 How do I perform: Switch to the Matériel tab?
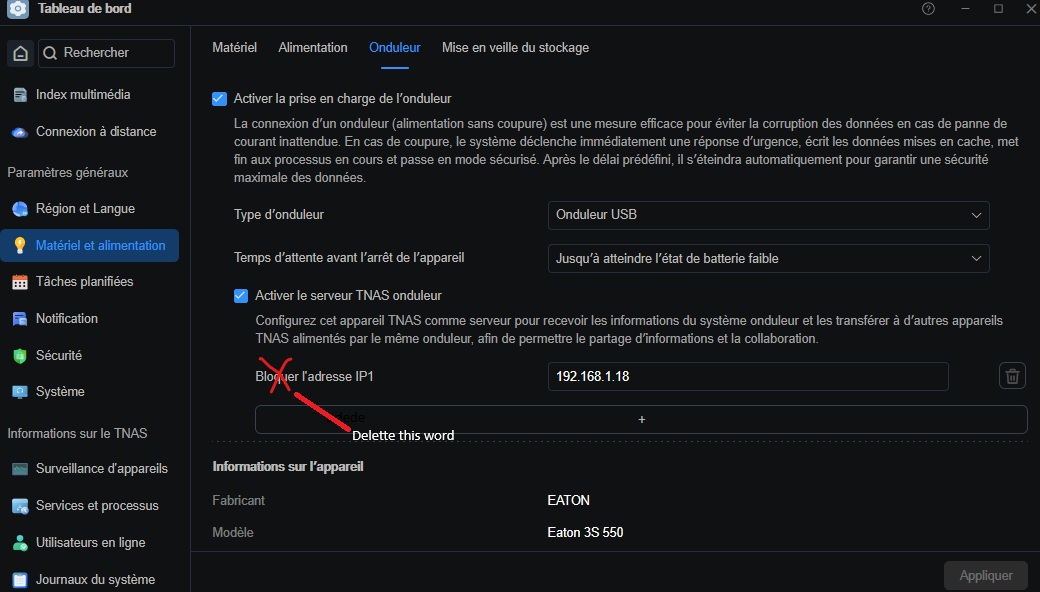click(x=234, y=48)
